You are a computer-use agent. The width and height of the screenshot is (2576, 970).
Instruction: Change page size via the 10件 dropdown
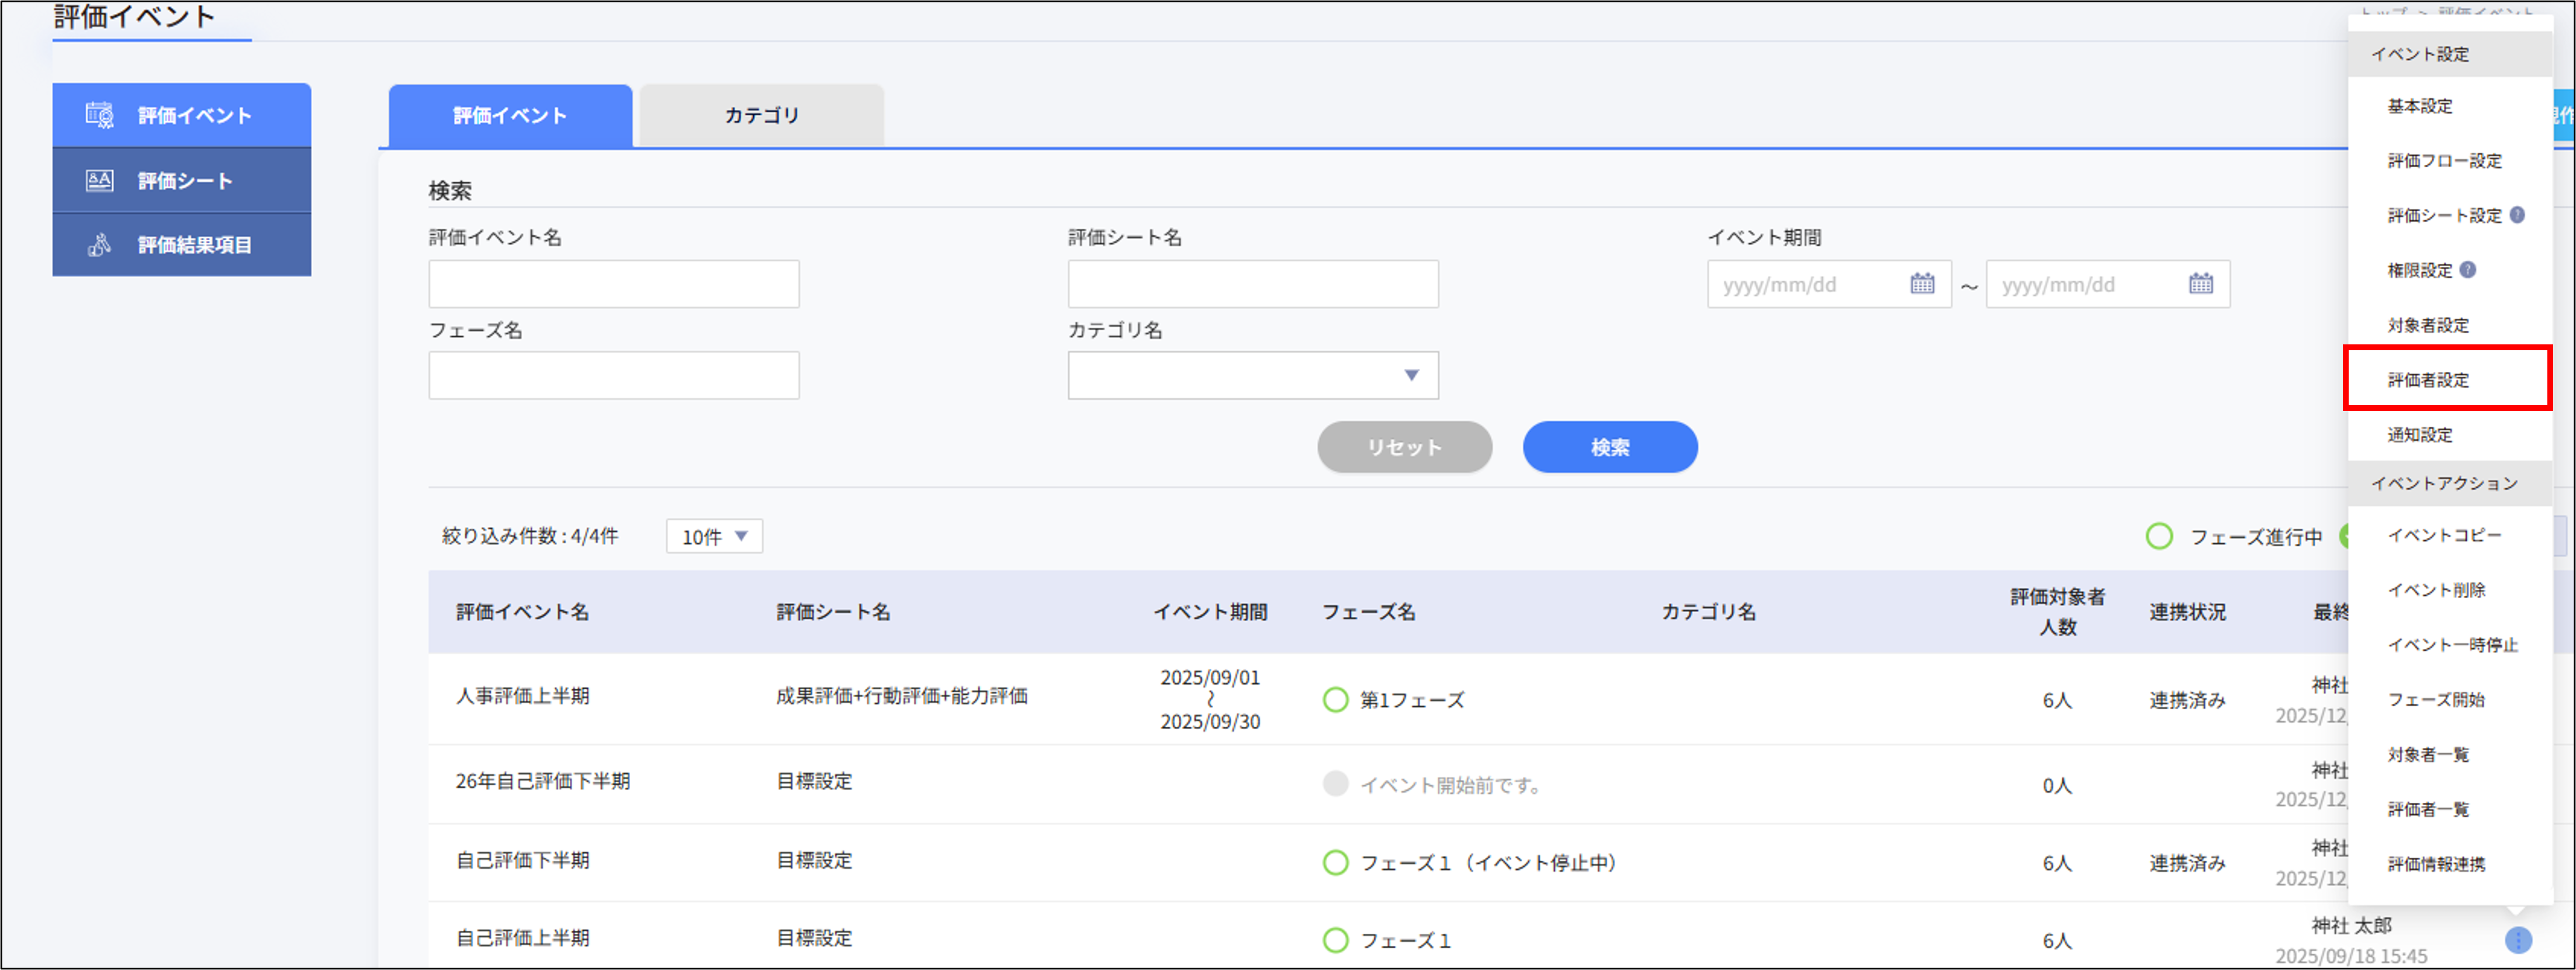(x=713, y=536)
